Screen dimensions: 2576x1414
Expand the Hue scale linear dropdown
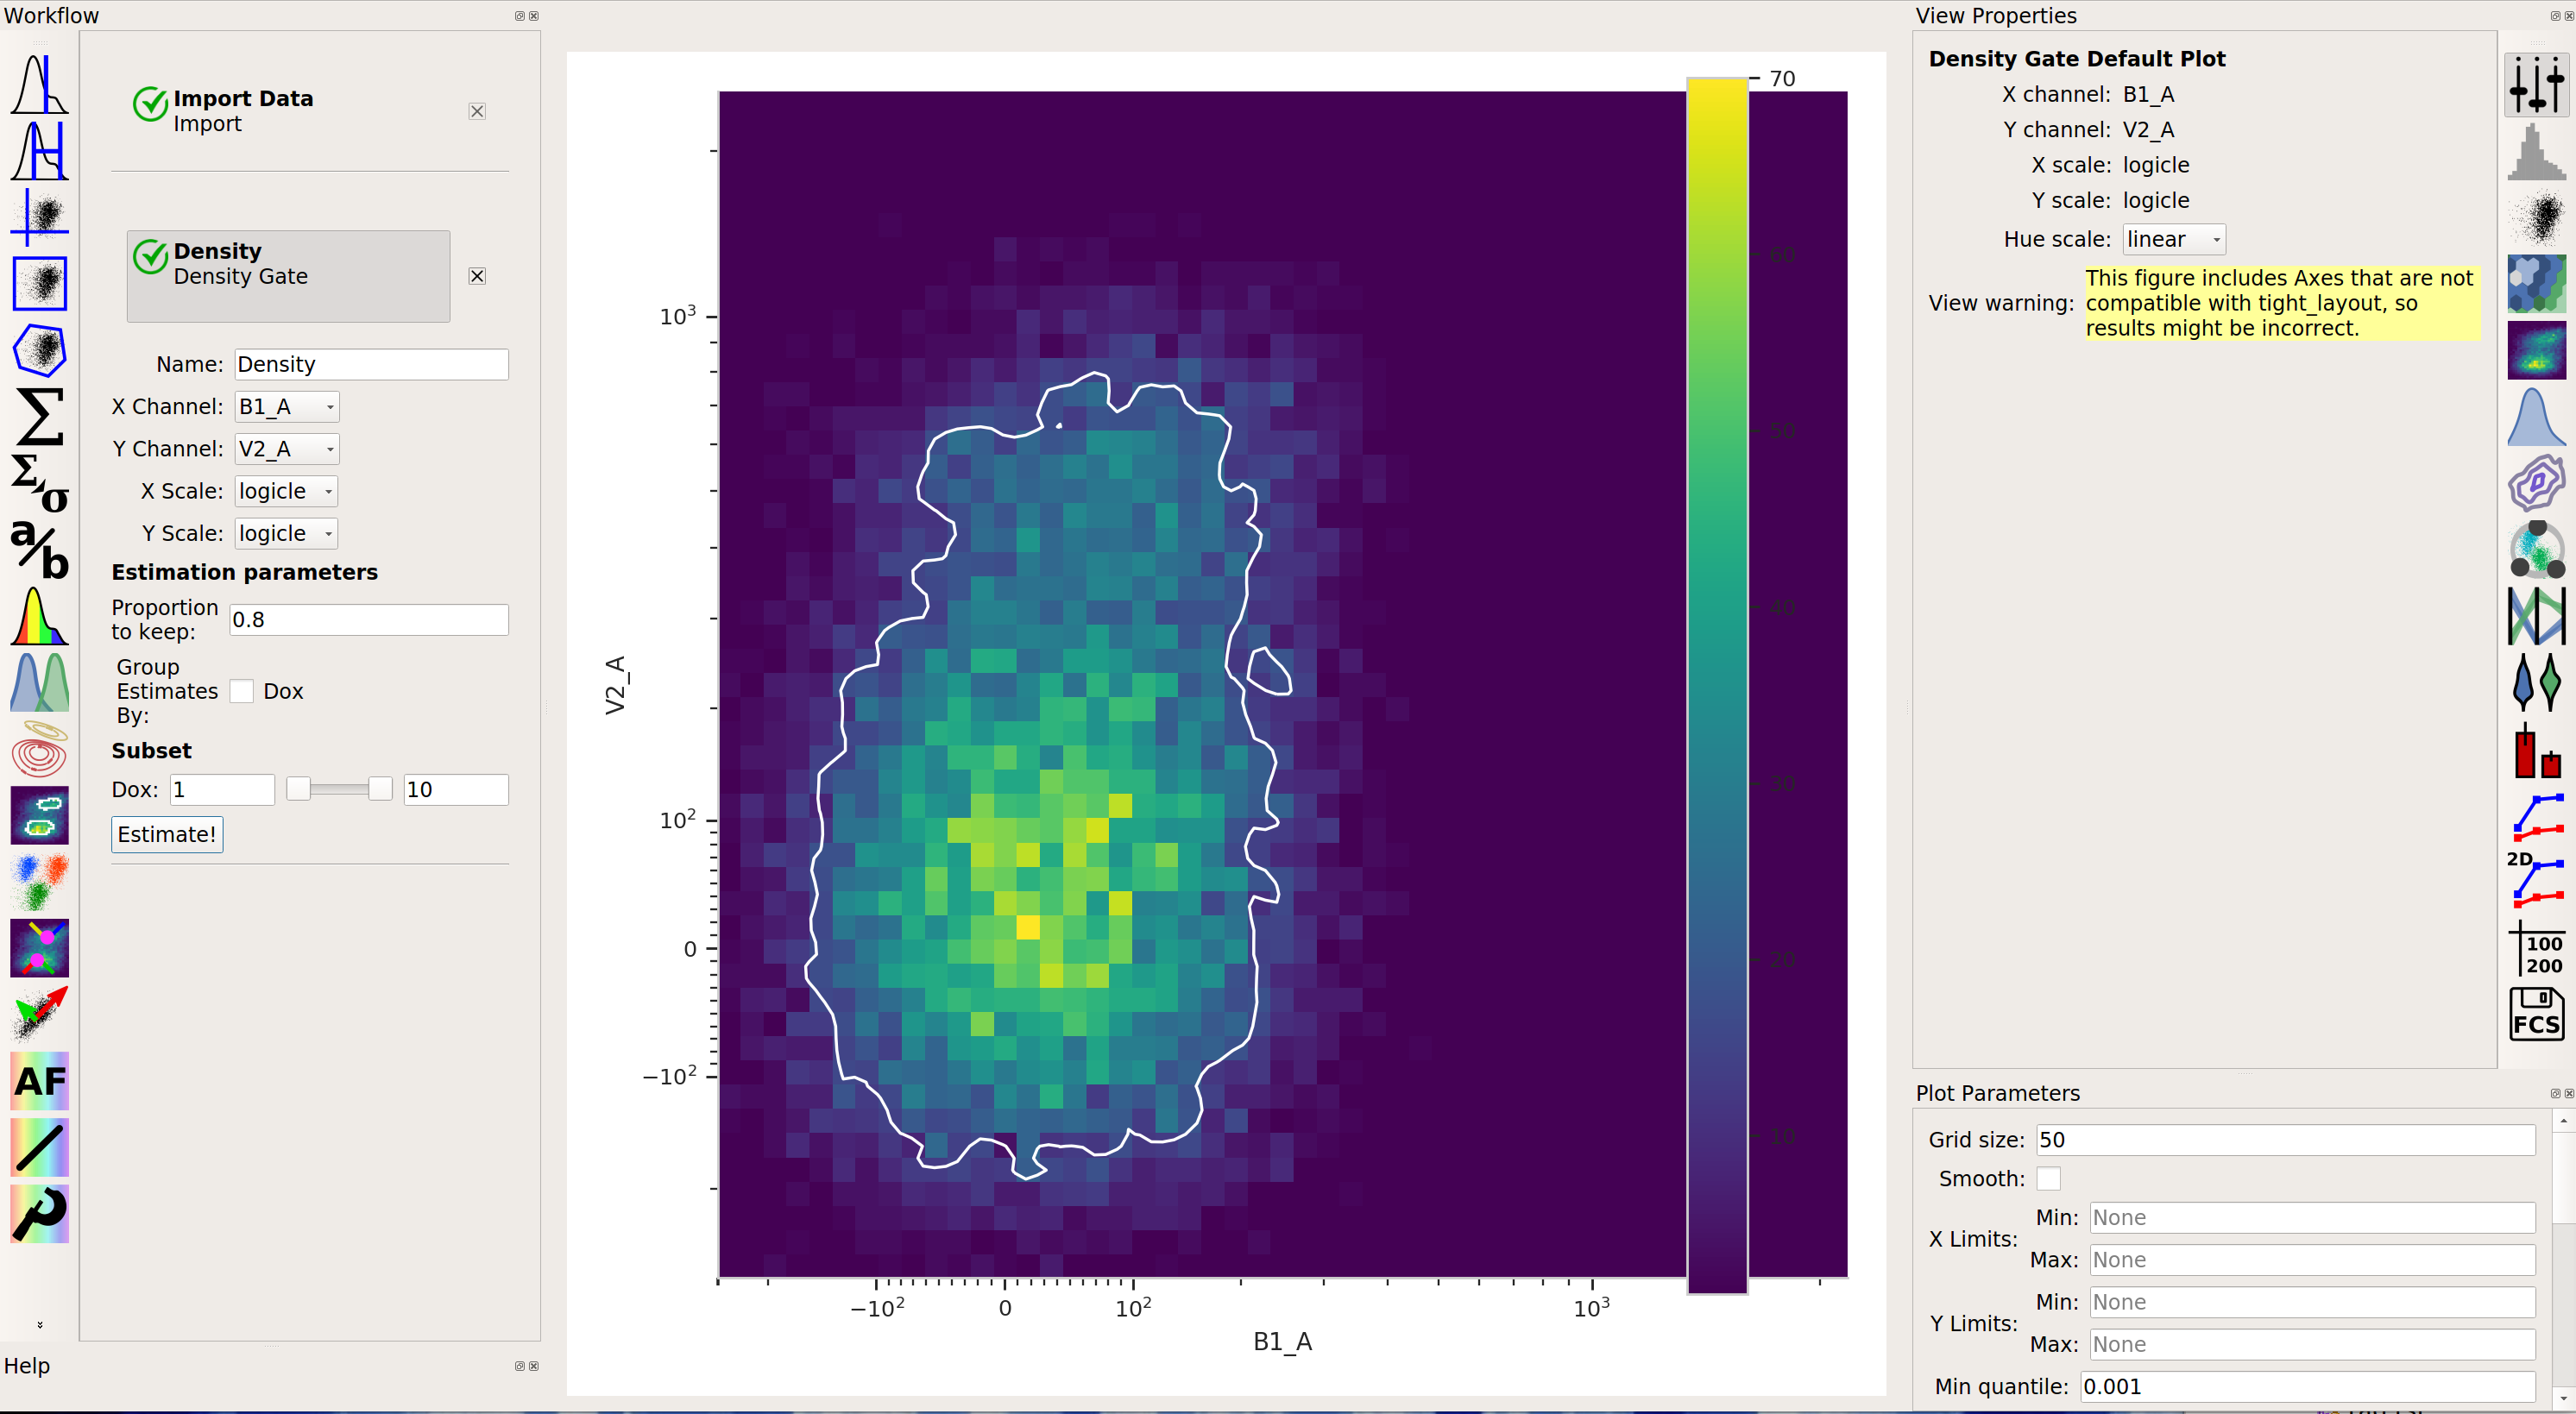coord(2174,239)
